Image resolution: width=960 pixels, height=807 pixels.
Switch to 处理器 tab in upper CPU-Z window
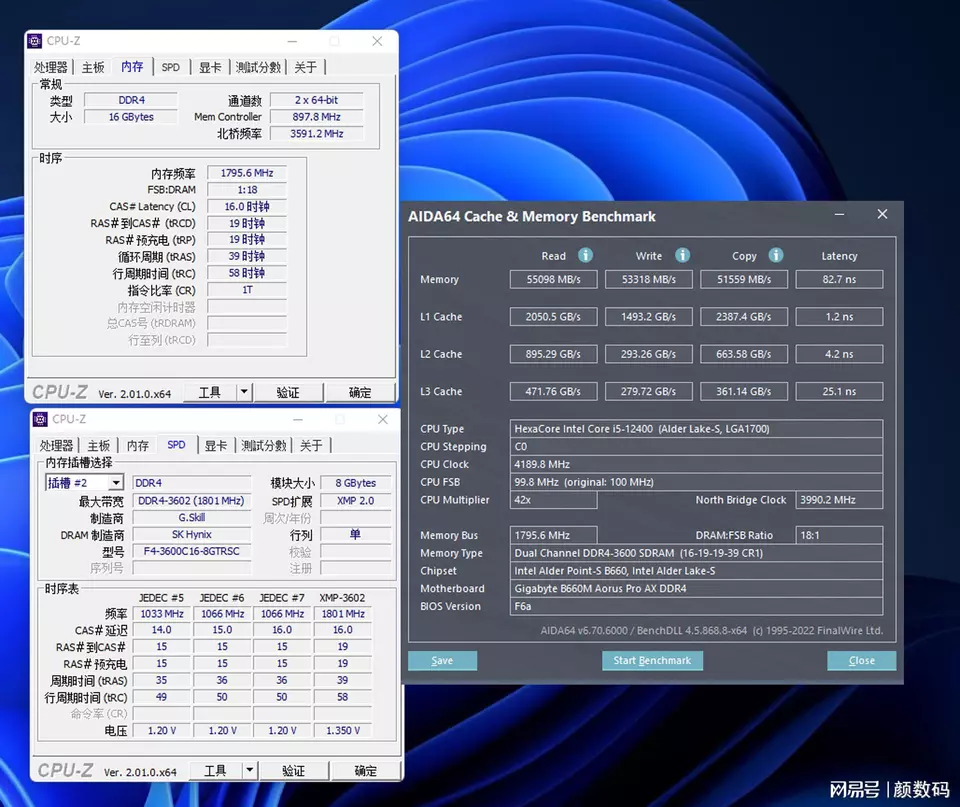tap(51, 67)
